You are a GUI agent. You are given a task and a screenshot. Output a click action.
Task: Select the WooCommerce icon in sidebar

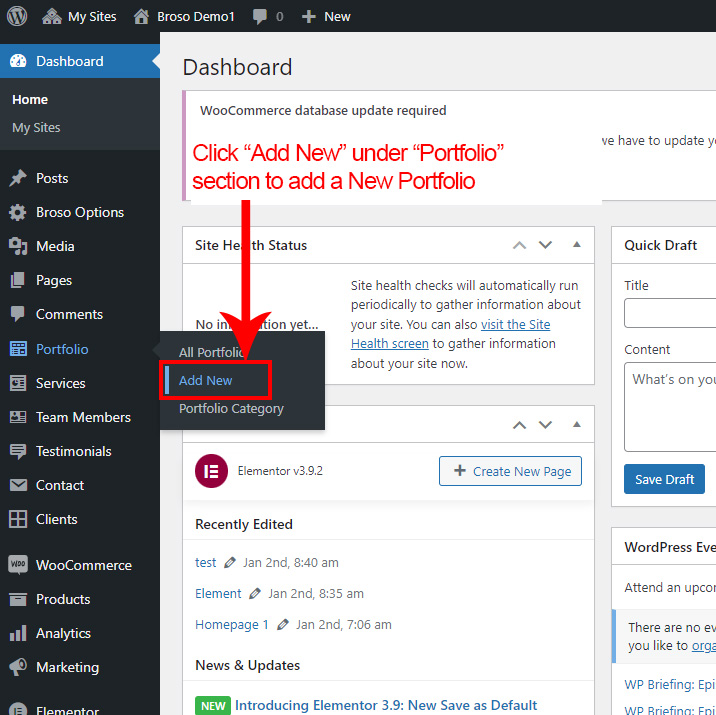18,565
